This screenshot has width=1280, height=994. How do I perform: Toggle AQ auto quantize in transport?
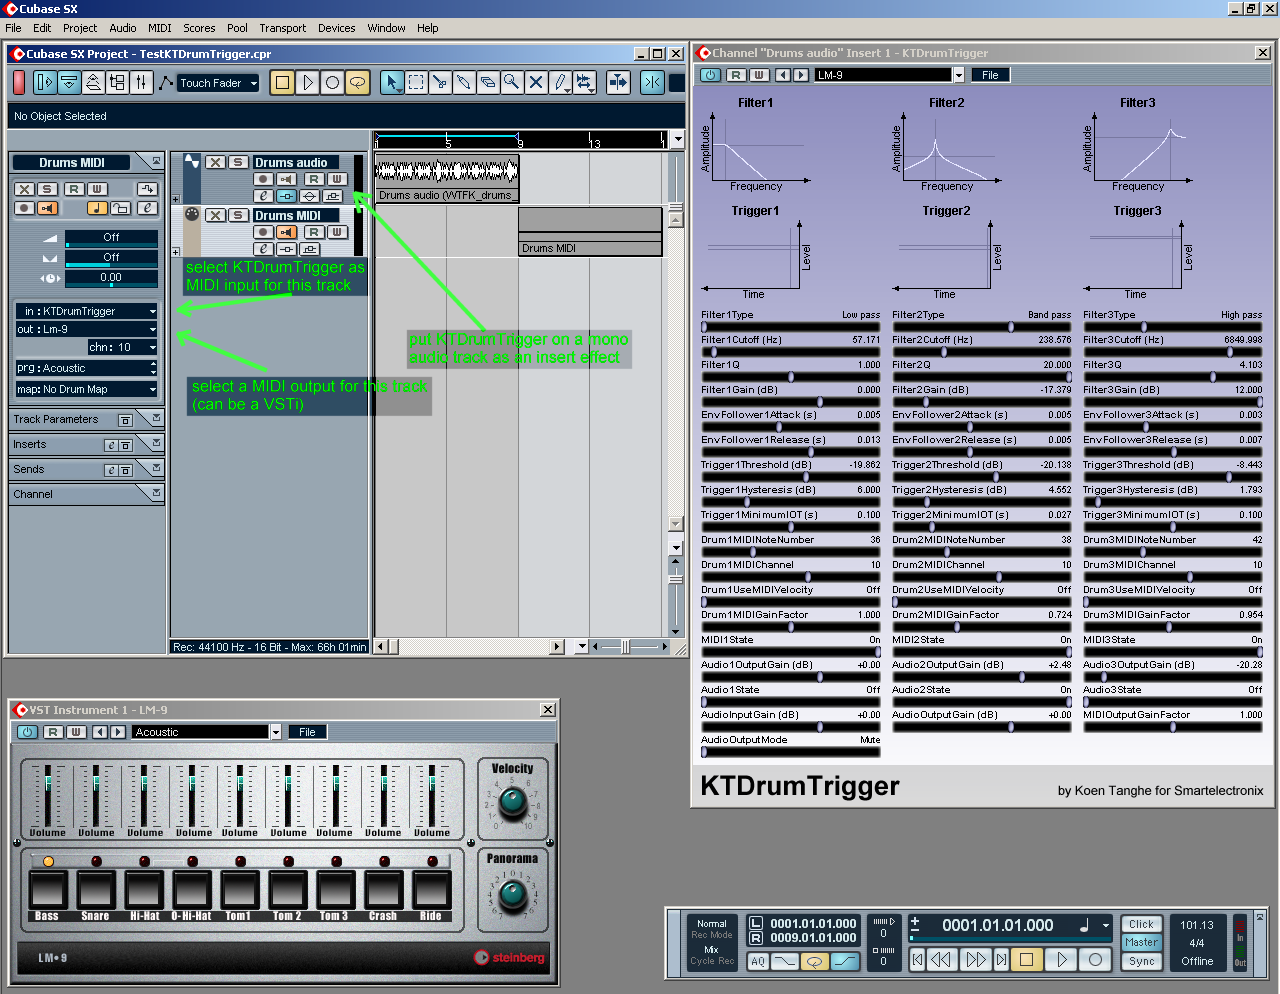tap(758, 961)
